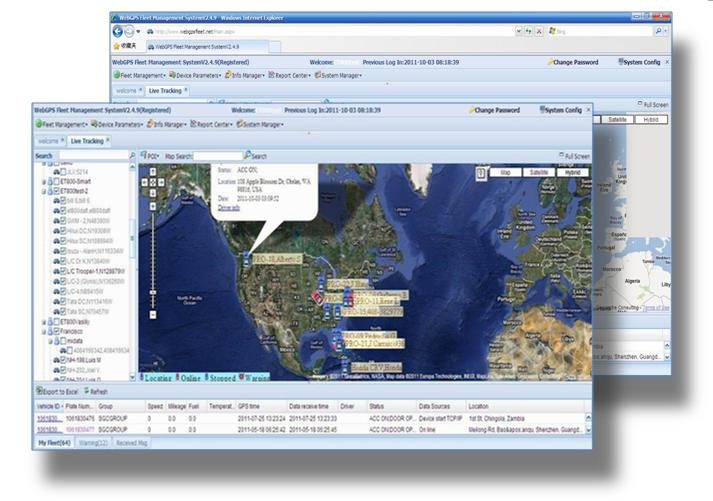The image size is (713, 501).
Task: Pan the map left with arrow control
Action: coord(145,182)
